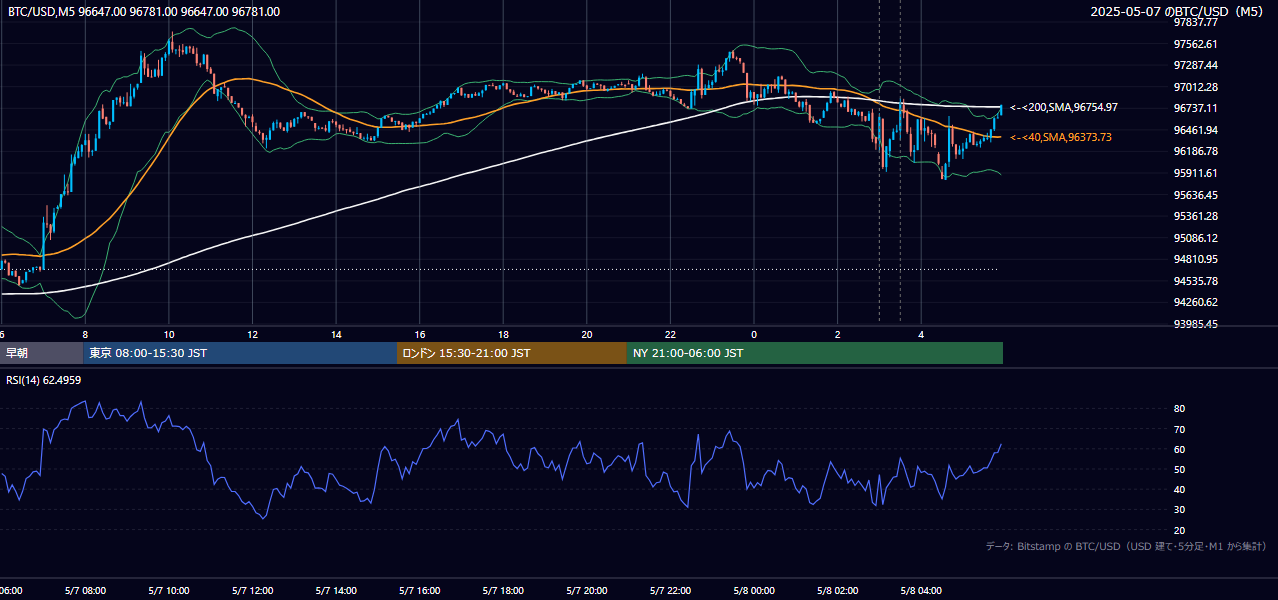Click RSI axis level 60
The width and height of the screenshot is (1278, 600).
(x=1179, y=449)
